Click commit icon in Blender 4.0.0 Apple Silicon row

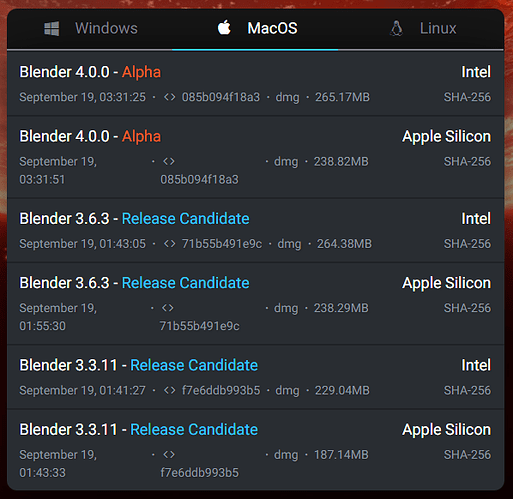point(169,162)
